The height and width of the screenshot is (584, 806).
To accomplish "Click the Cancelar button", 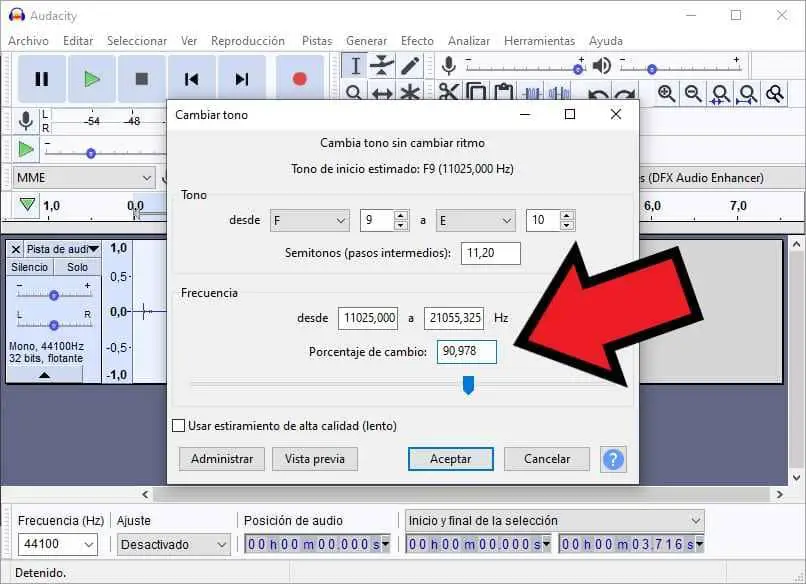I will click(547, 459).
